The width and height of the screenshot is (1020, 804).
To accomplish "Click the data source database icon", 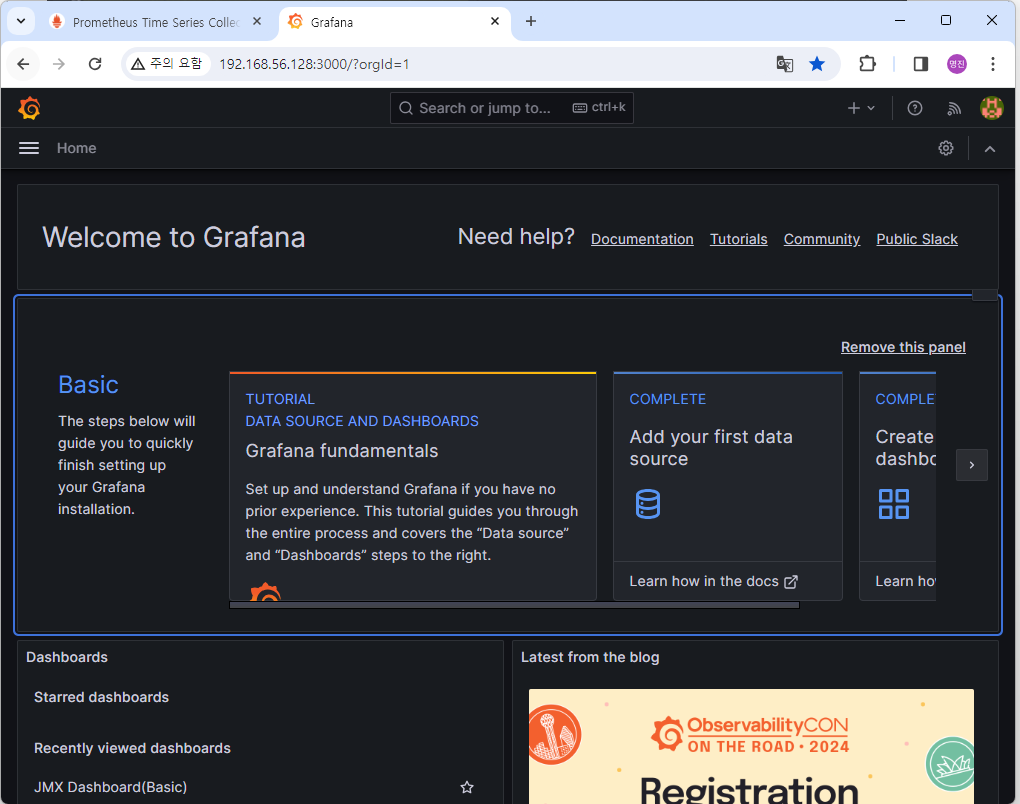I will pyautogui.click(x=647, y=504).
